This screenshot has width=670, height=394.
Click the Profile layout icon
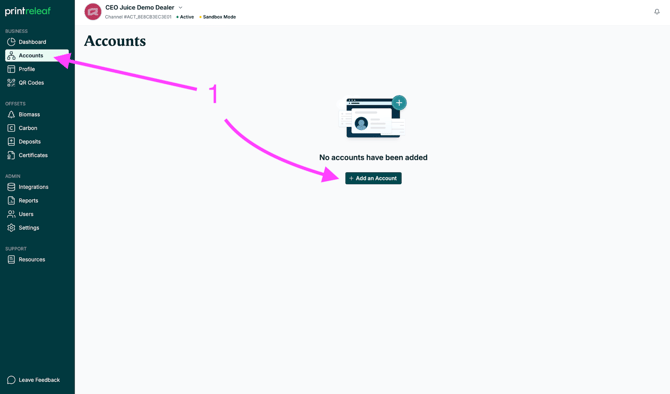(11, 69)
